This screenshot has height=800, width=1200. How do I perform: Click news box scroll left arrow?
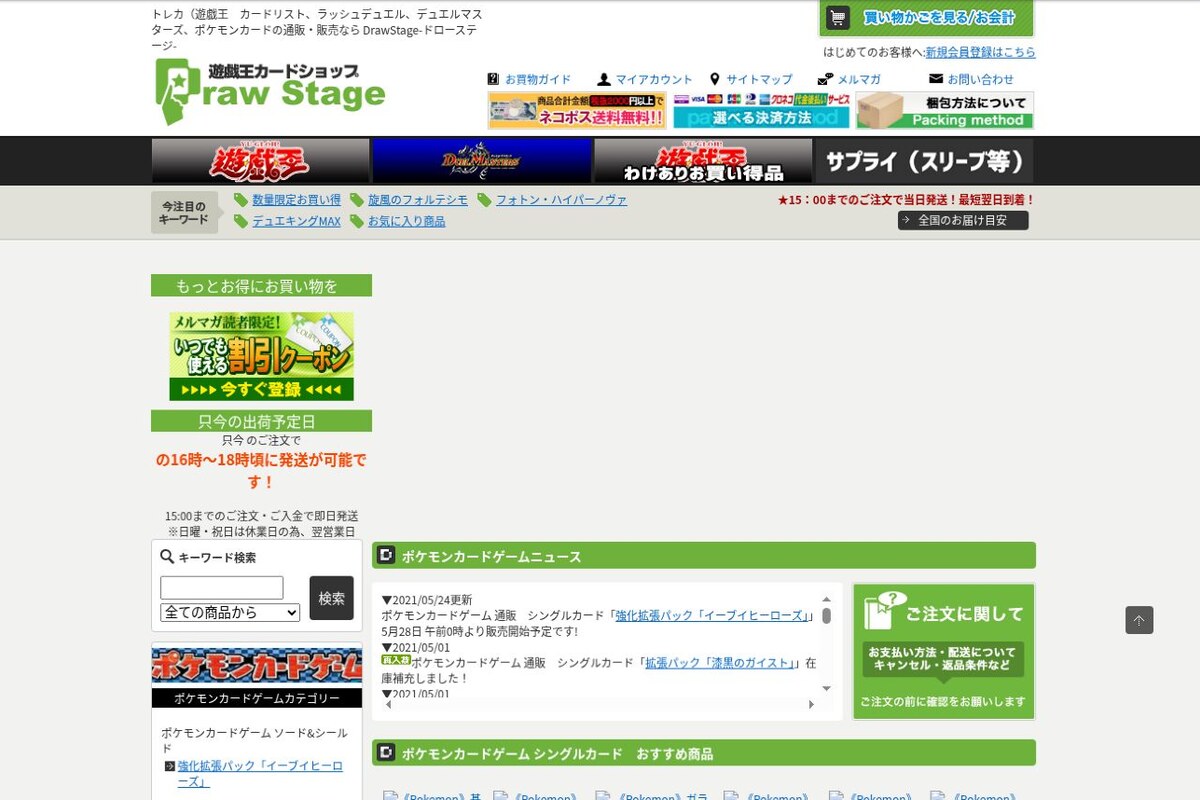point(389,705)
